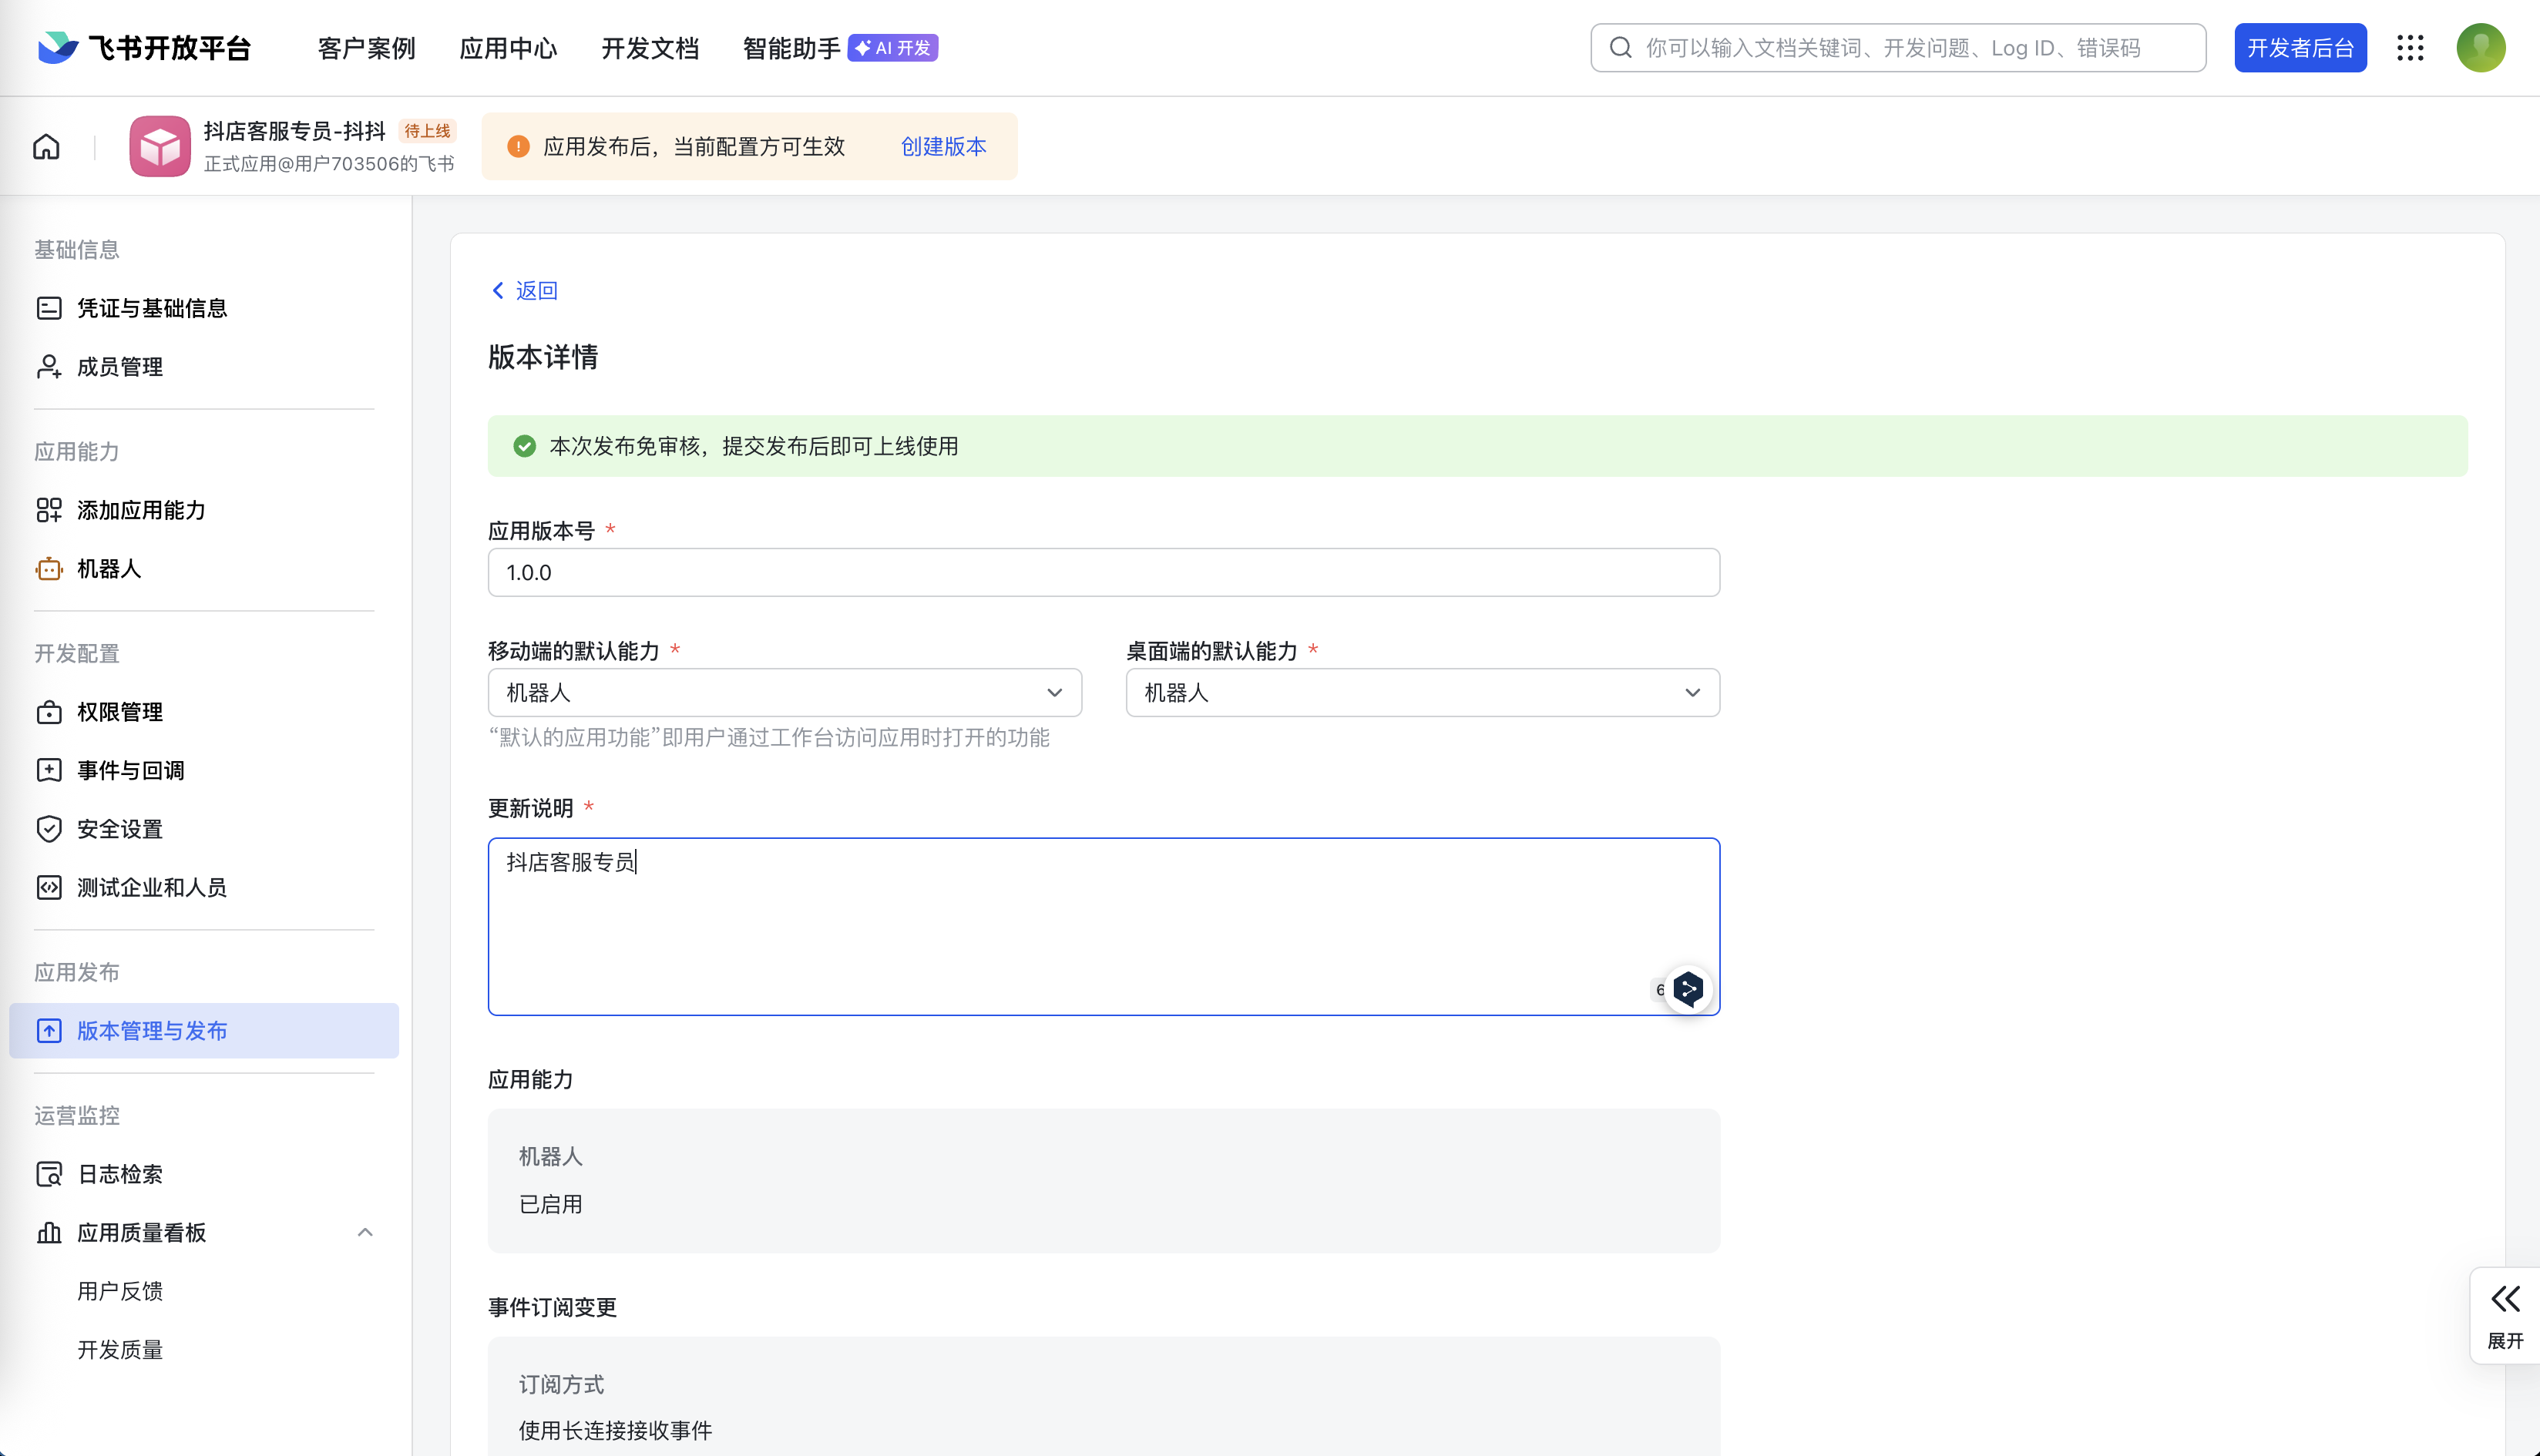Collapse 应用质量看板 section
This screenshot has height=1456, width=2540.
[x=365, y=1232]
